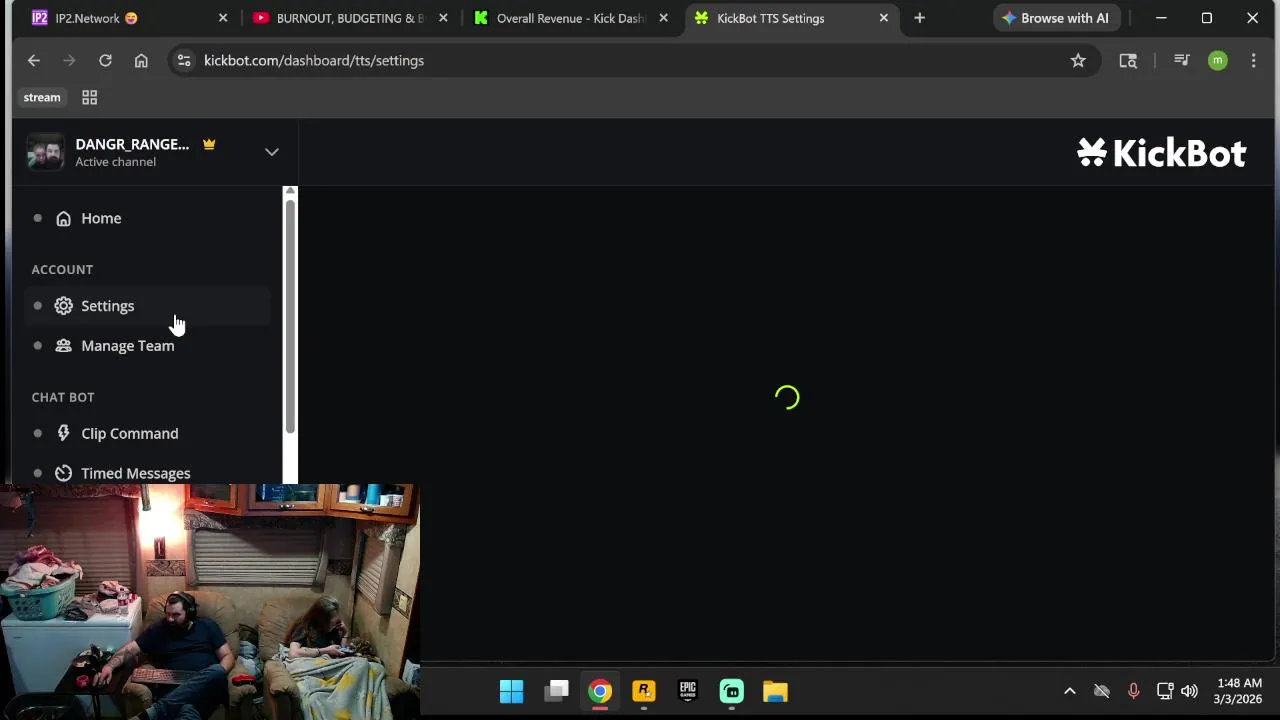
Task: Close the KickBot TTS Settings tab
Action: point(884,18)
